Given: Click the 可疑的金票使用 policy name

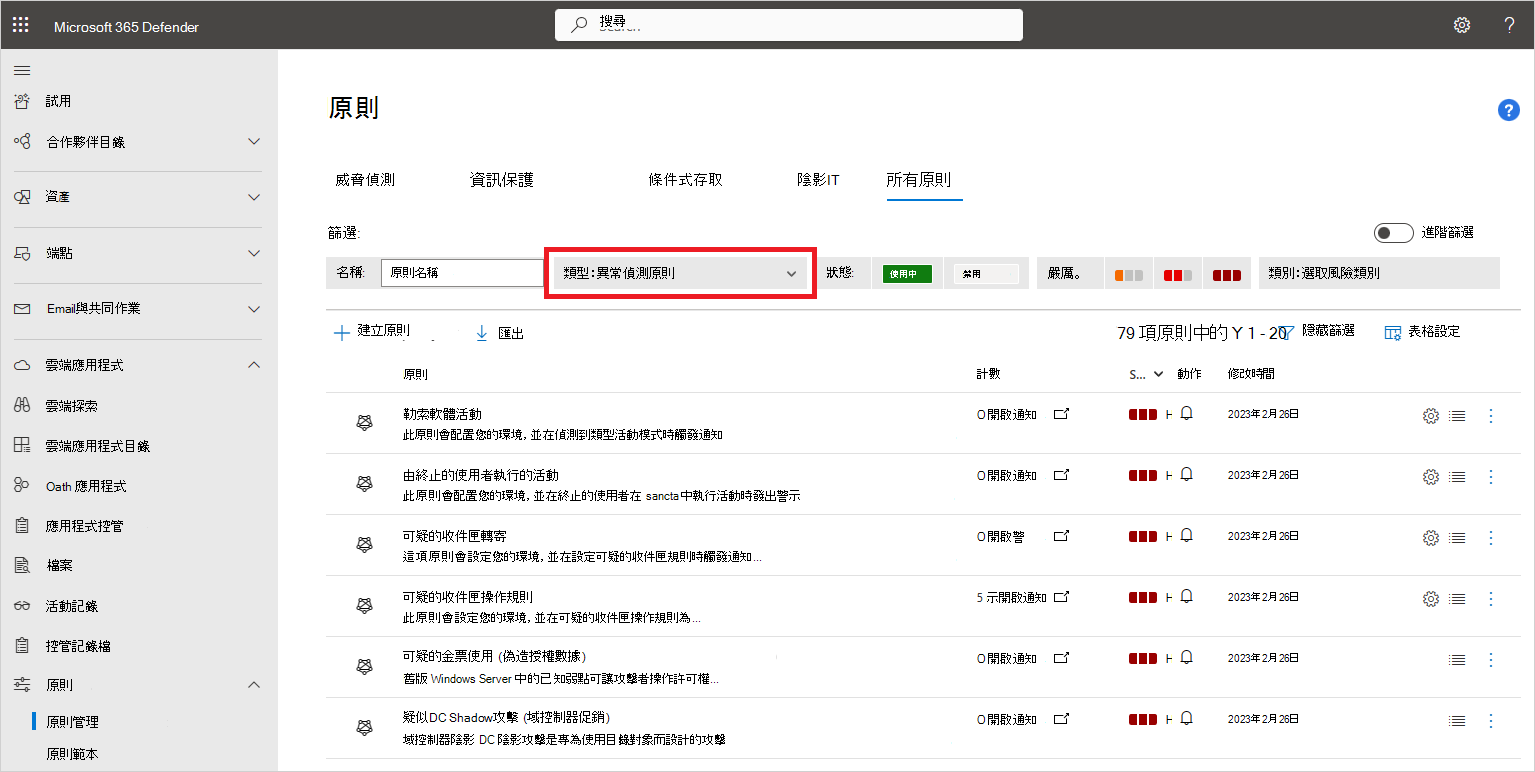Looking at the screenshot, I should pyautogui.click(x=494, y=656).
